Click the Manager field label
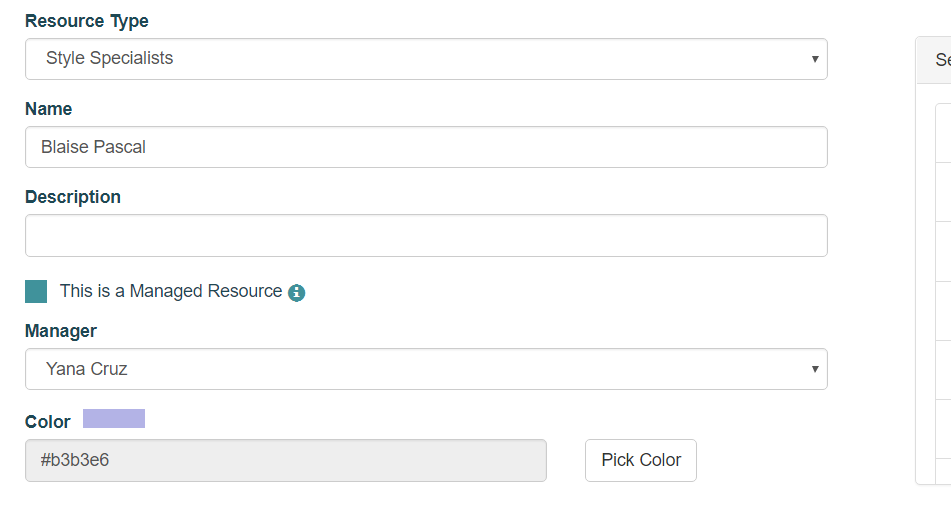Viewport: 951px width, 505px height. pyautogui.click(x=61, y=331)
